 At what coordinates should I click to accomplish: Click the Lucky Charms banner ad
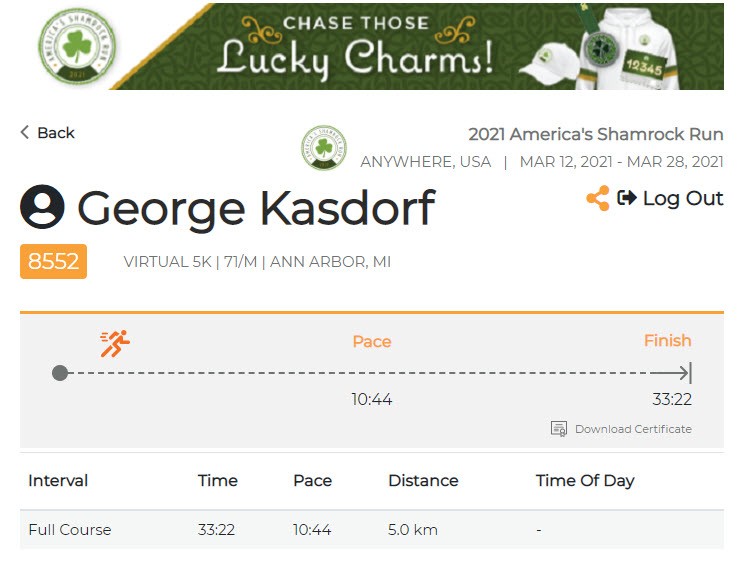(x=370, y=46)
